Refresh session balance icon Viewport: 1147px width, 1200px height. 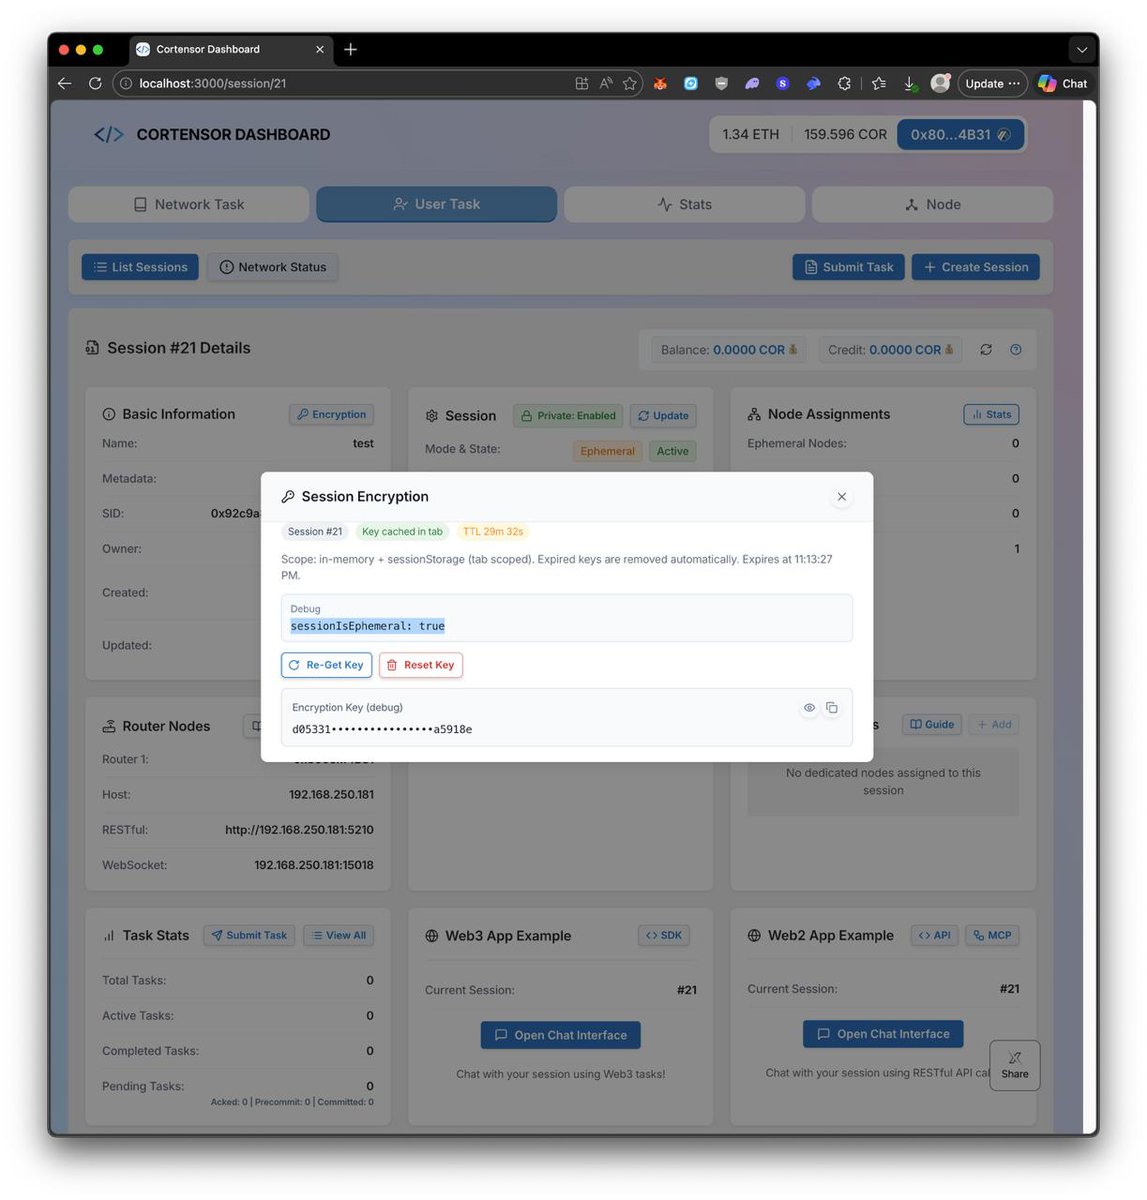coord(986,350)
